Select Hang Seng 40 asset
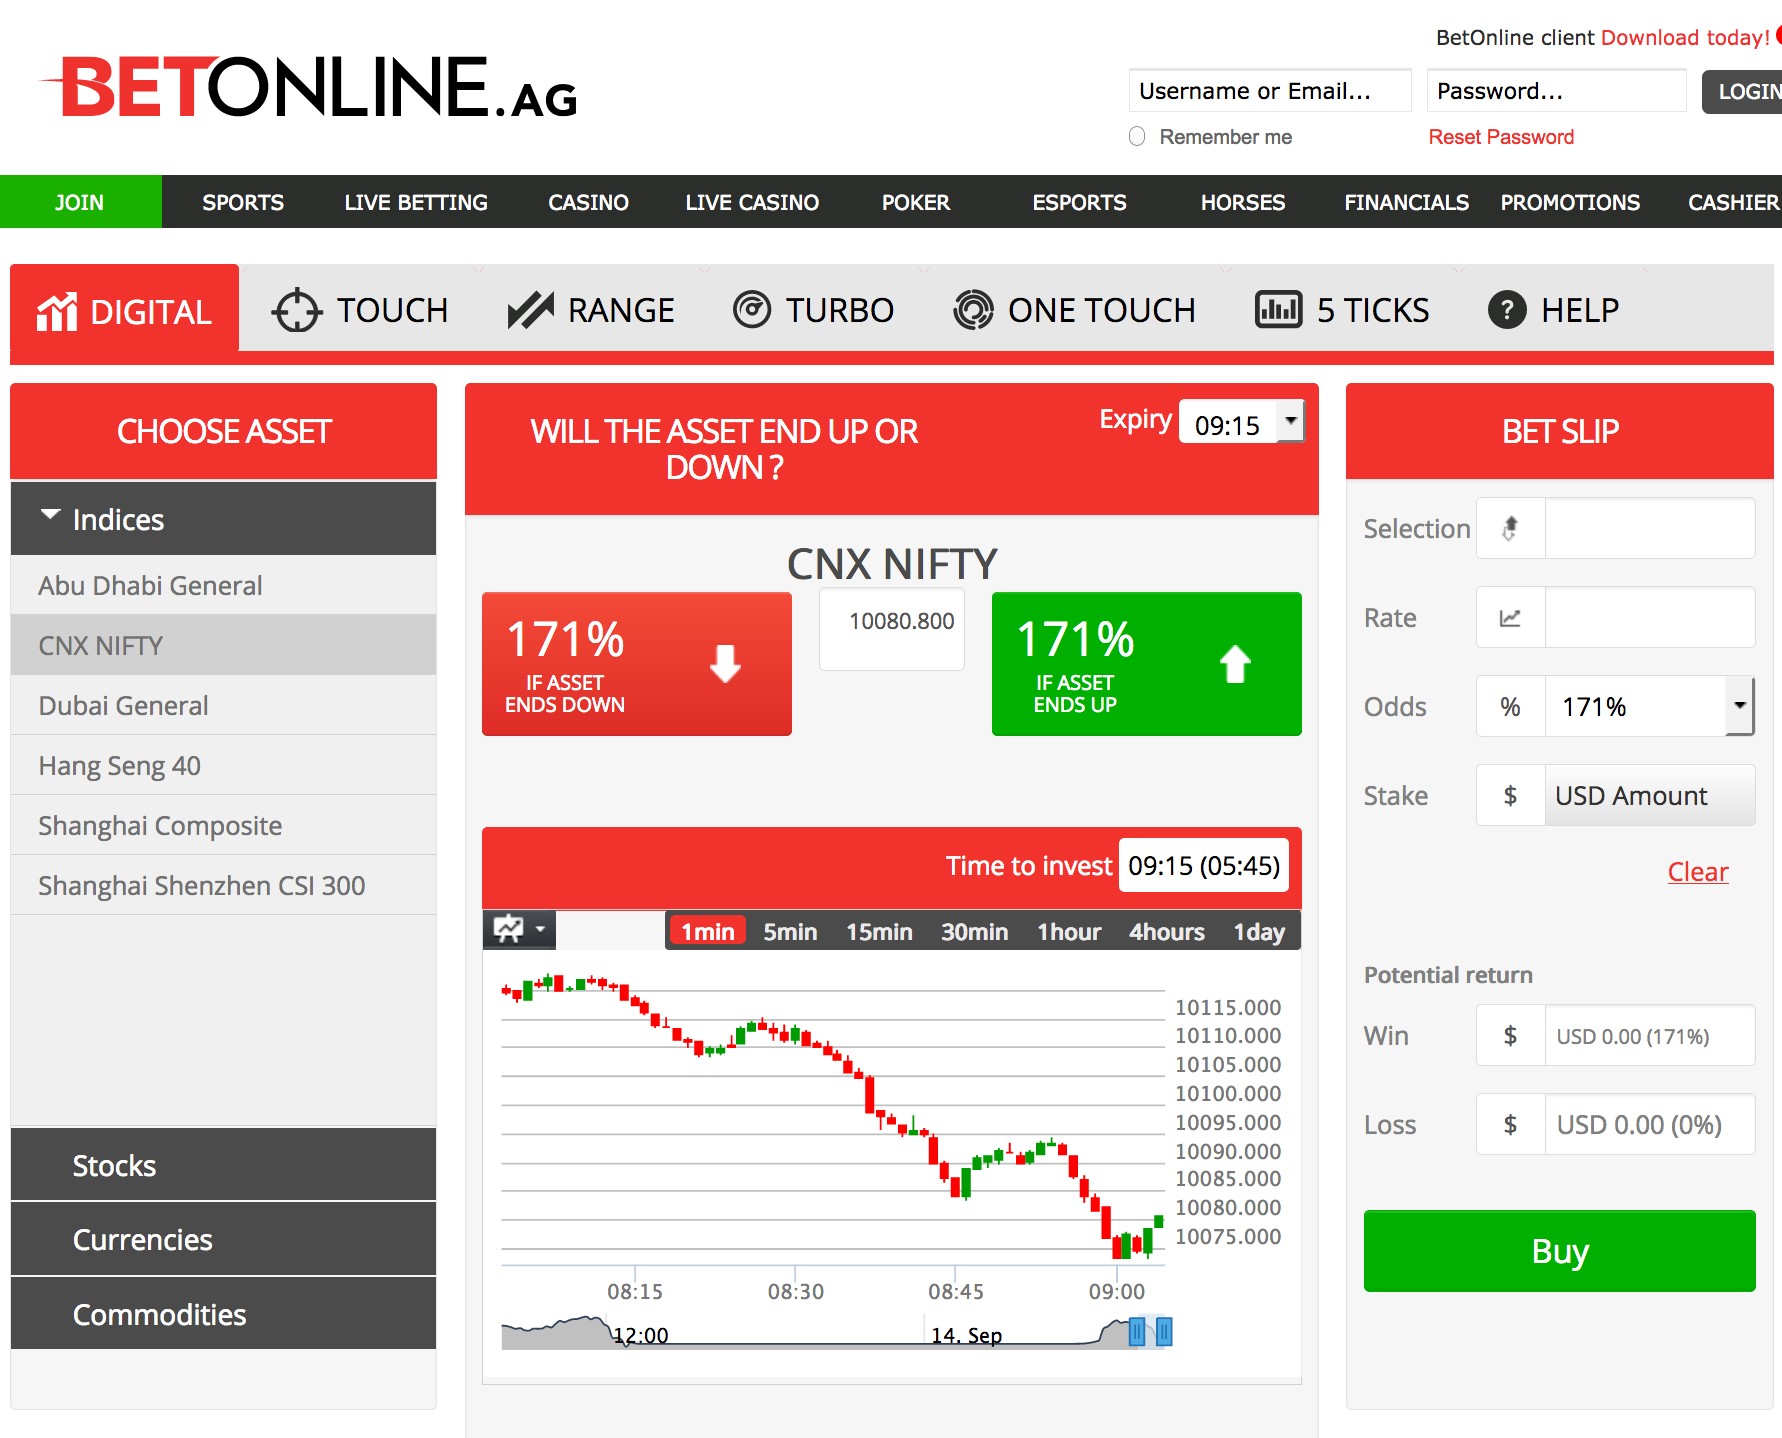Screen dimensions: 1782x1438 coord(223,765)
